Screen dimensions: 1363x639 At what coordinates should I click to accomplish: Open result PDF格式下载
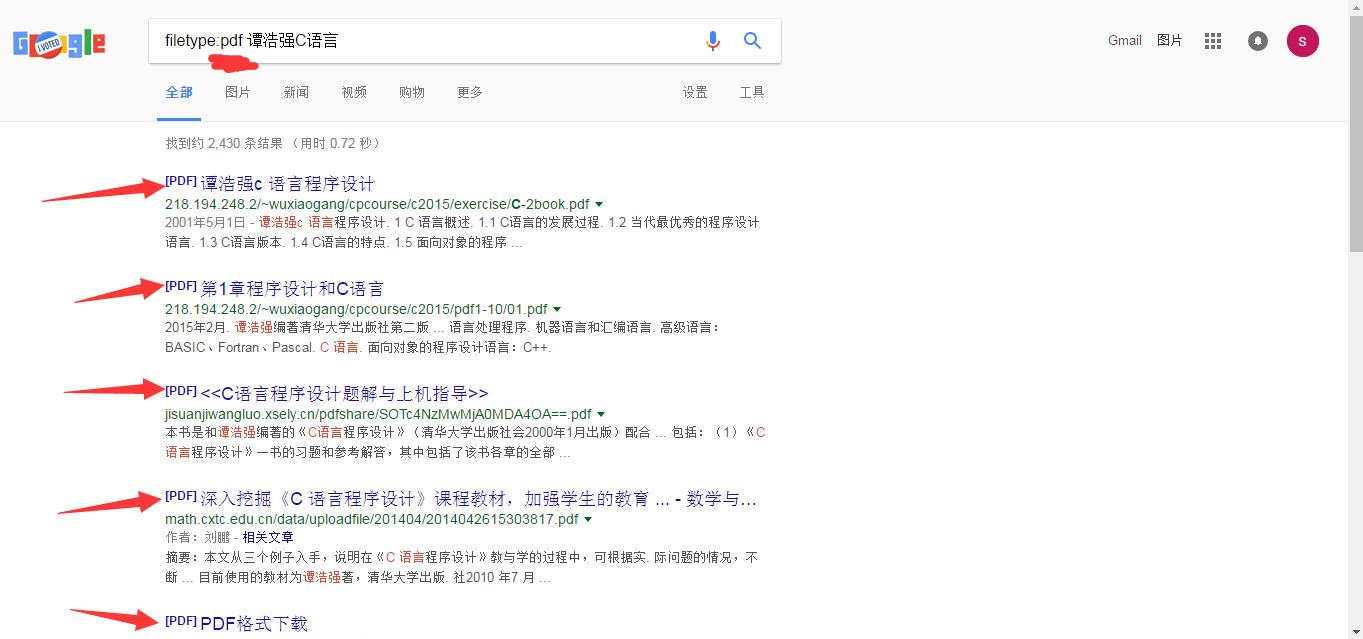point(254,624)
